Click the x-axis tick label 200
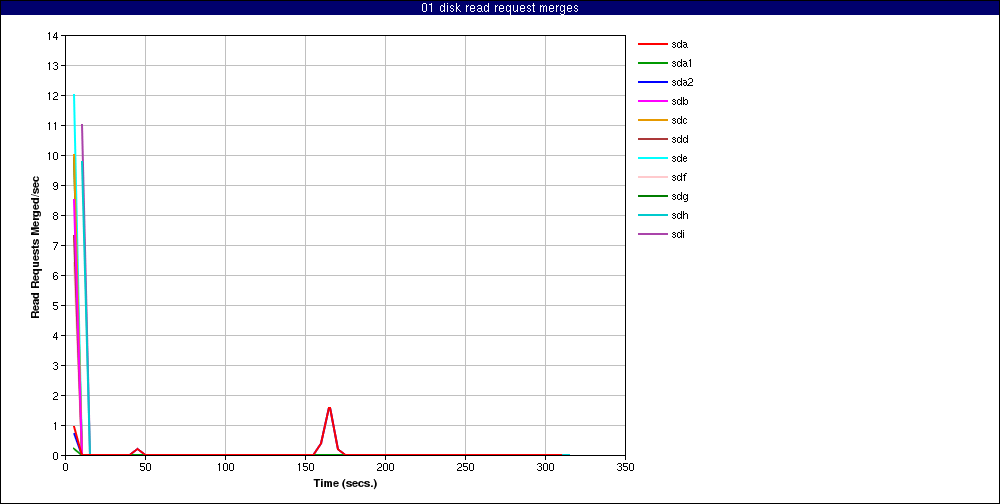1000x504 pixels. pyautogui.click(x=385, y=466)
